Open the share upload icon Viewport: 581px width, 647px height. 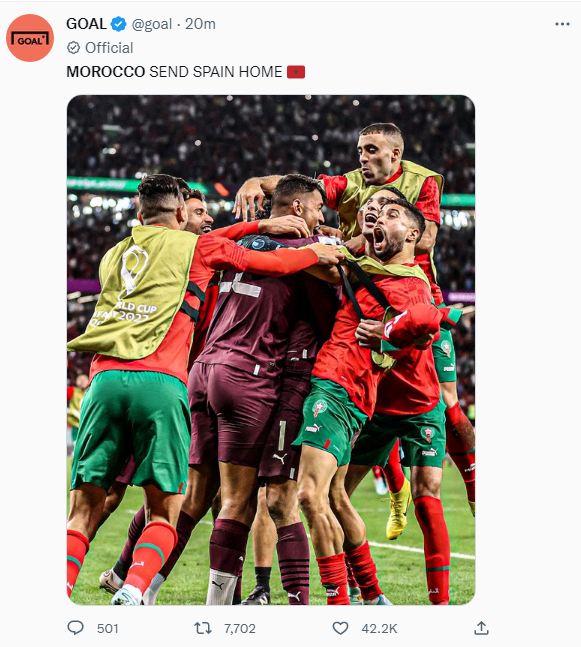481,628
